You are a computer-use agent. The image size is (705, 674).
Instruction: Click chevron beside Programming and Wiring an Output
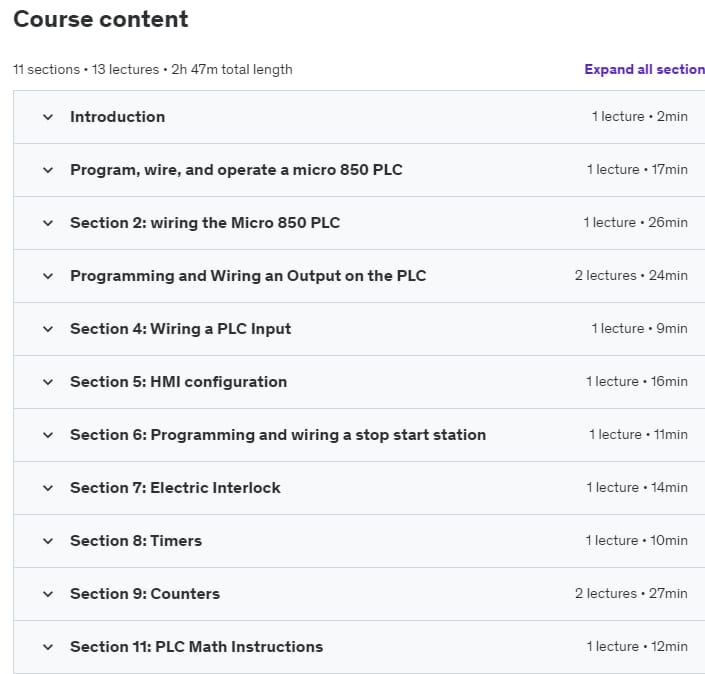47,276
